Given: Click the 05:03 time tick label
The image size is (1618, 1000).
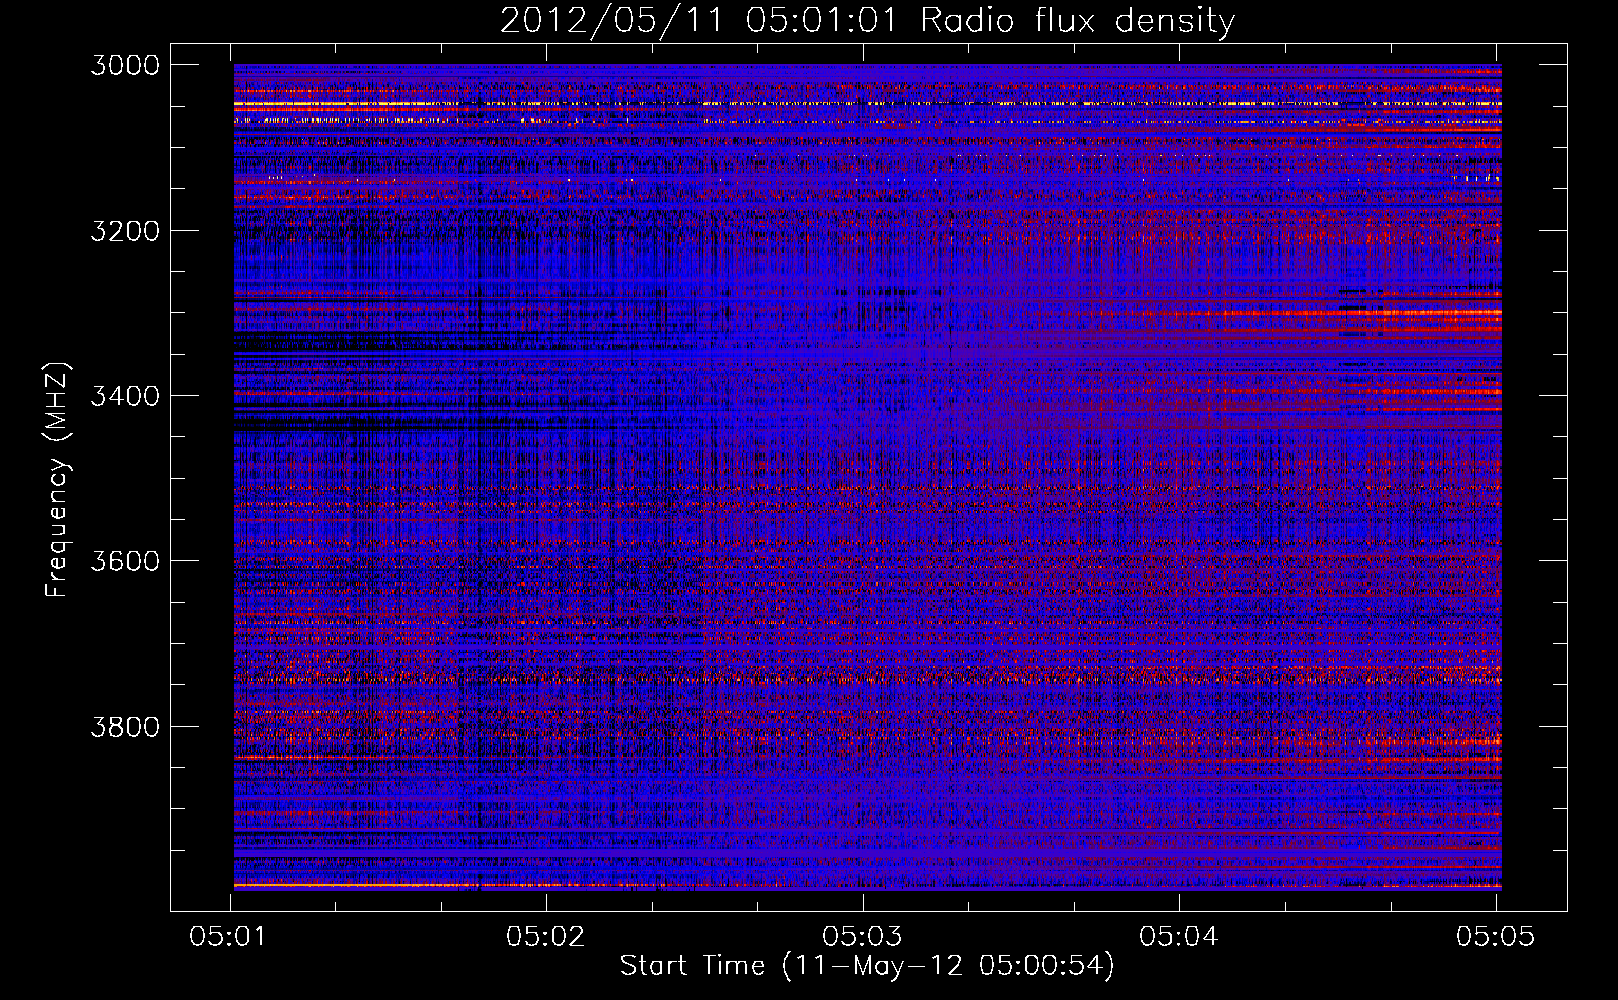Looking at the screenshot, I should [862, 936].
